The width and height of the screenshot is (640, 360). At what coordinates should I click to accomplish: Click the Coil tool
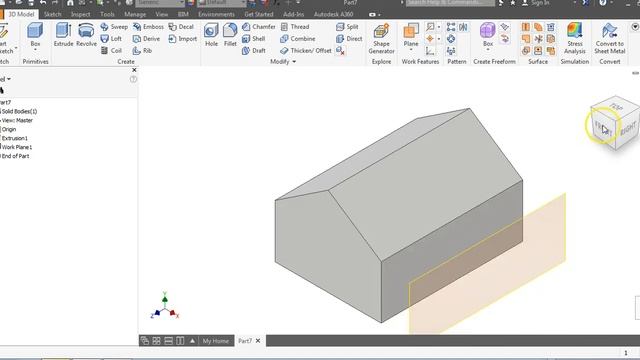pos(111,51)
